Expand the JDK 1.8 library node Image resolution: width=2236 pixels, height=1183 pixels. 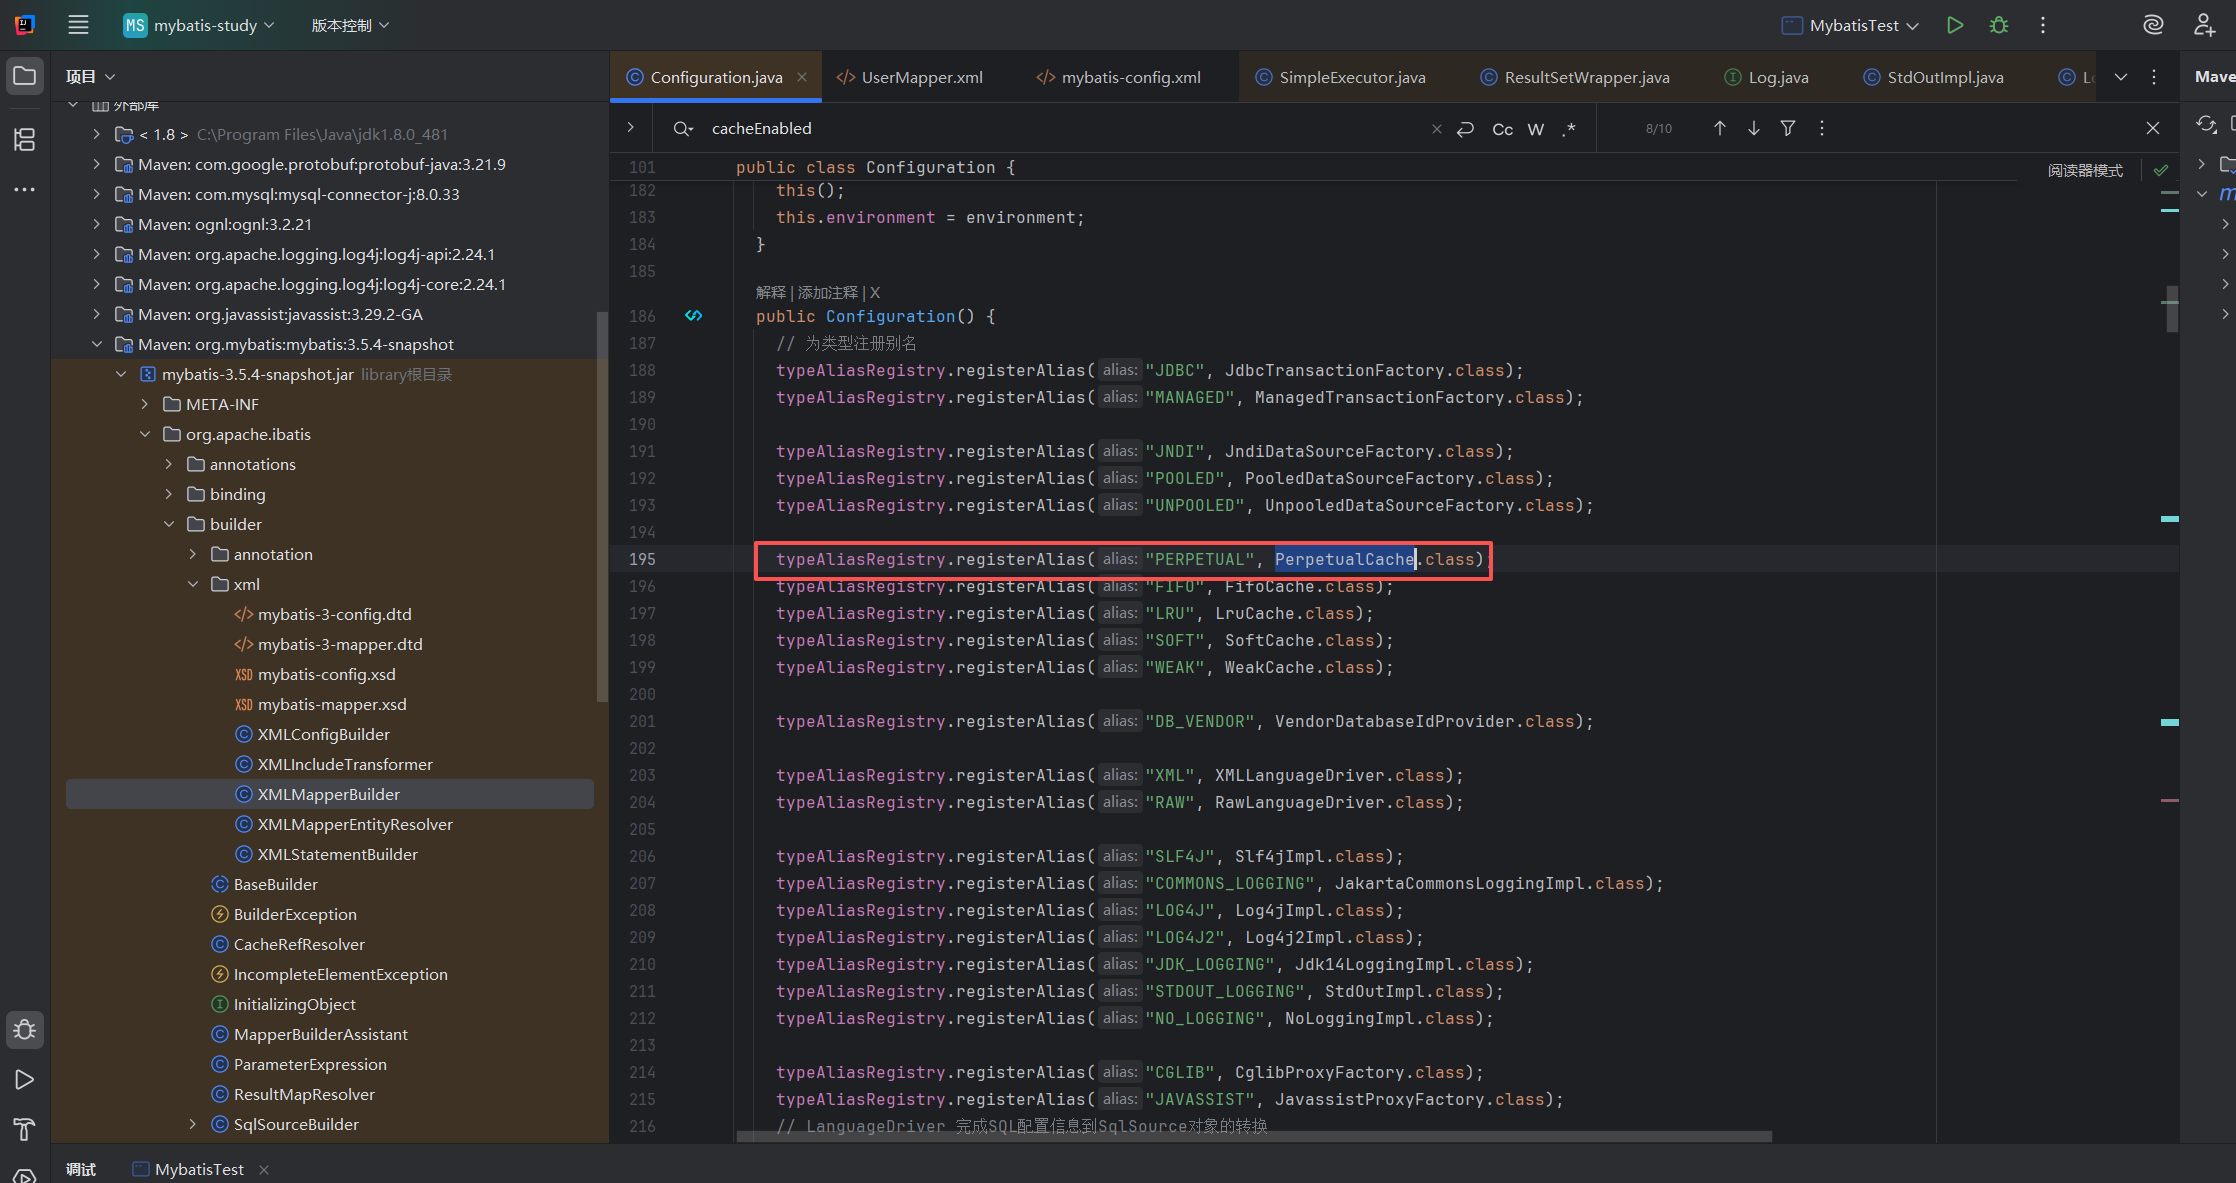(96, 134)
